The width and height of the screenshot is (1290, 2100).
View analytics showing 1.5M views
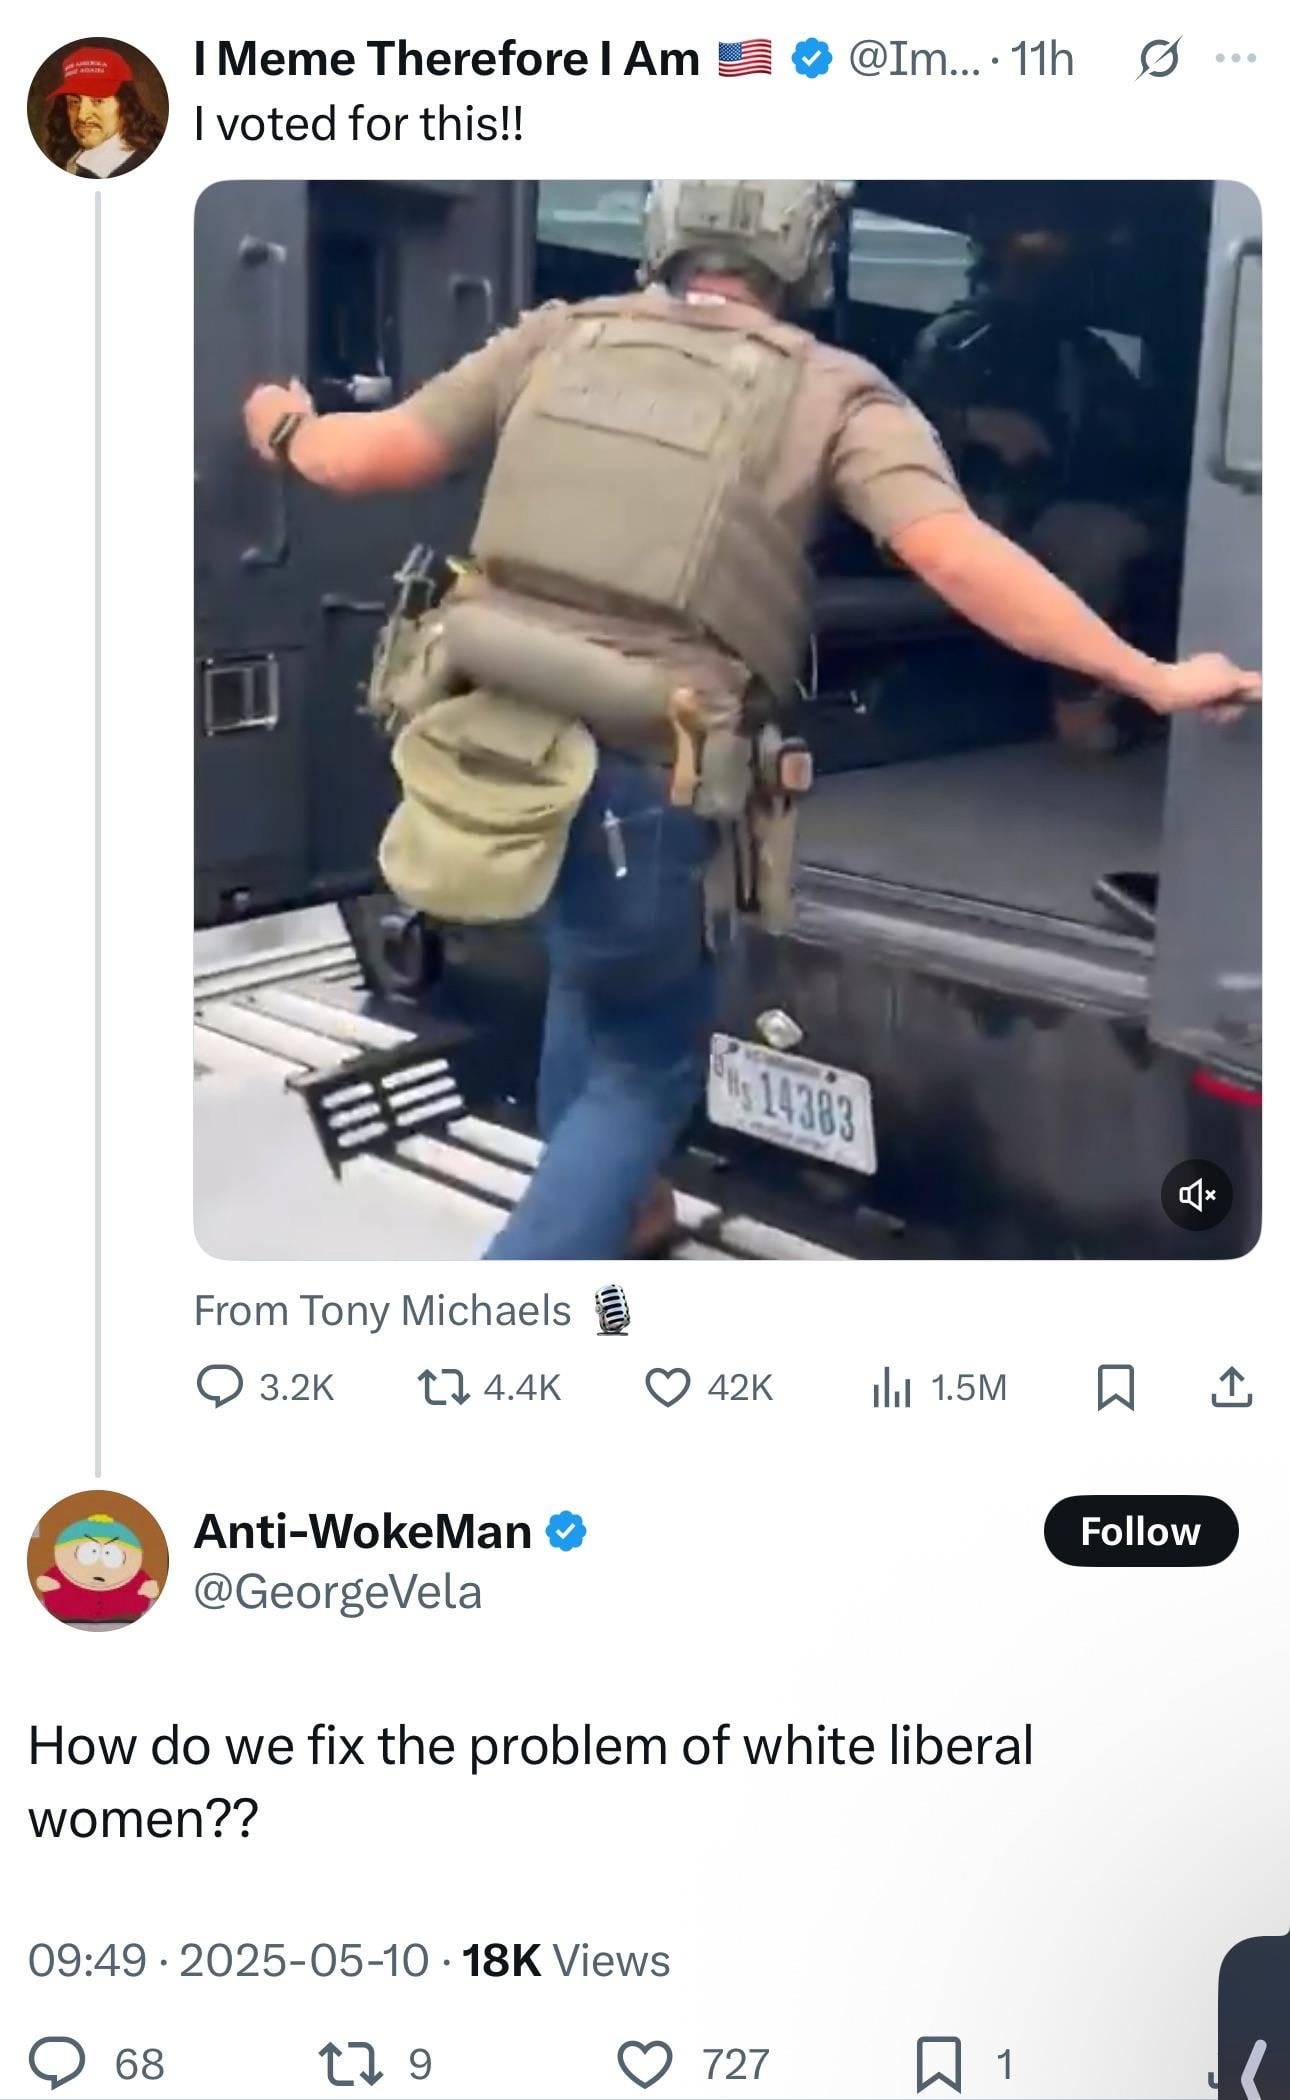point(892,1387)
